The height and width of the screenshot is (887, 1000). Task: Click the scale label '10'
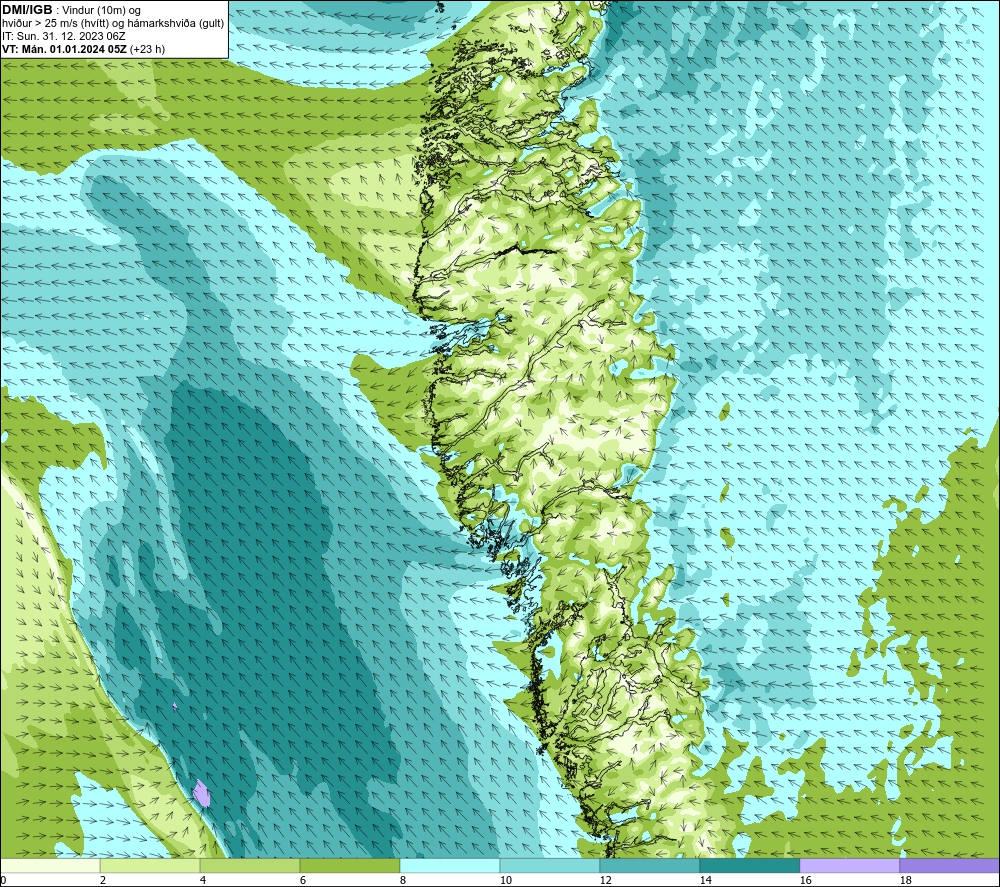505,881
